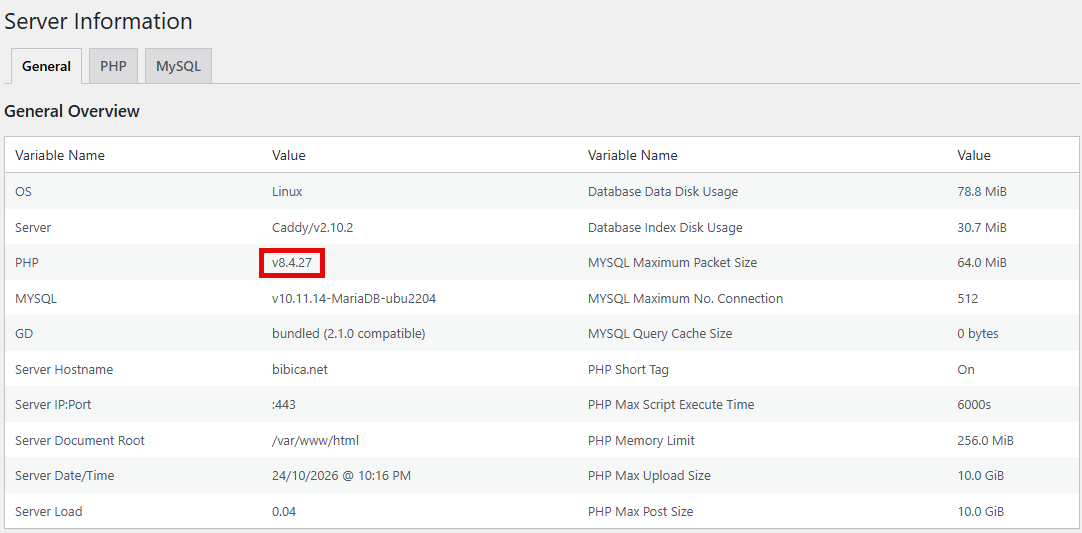
Task: Click the 'Server Date/Time' label
Action: click(65, 476)
